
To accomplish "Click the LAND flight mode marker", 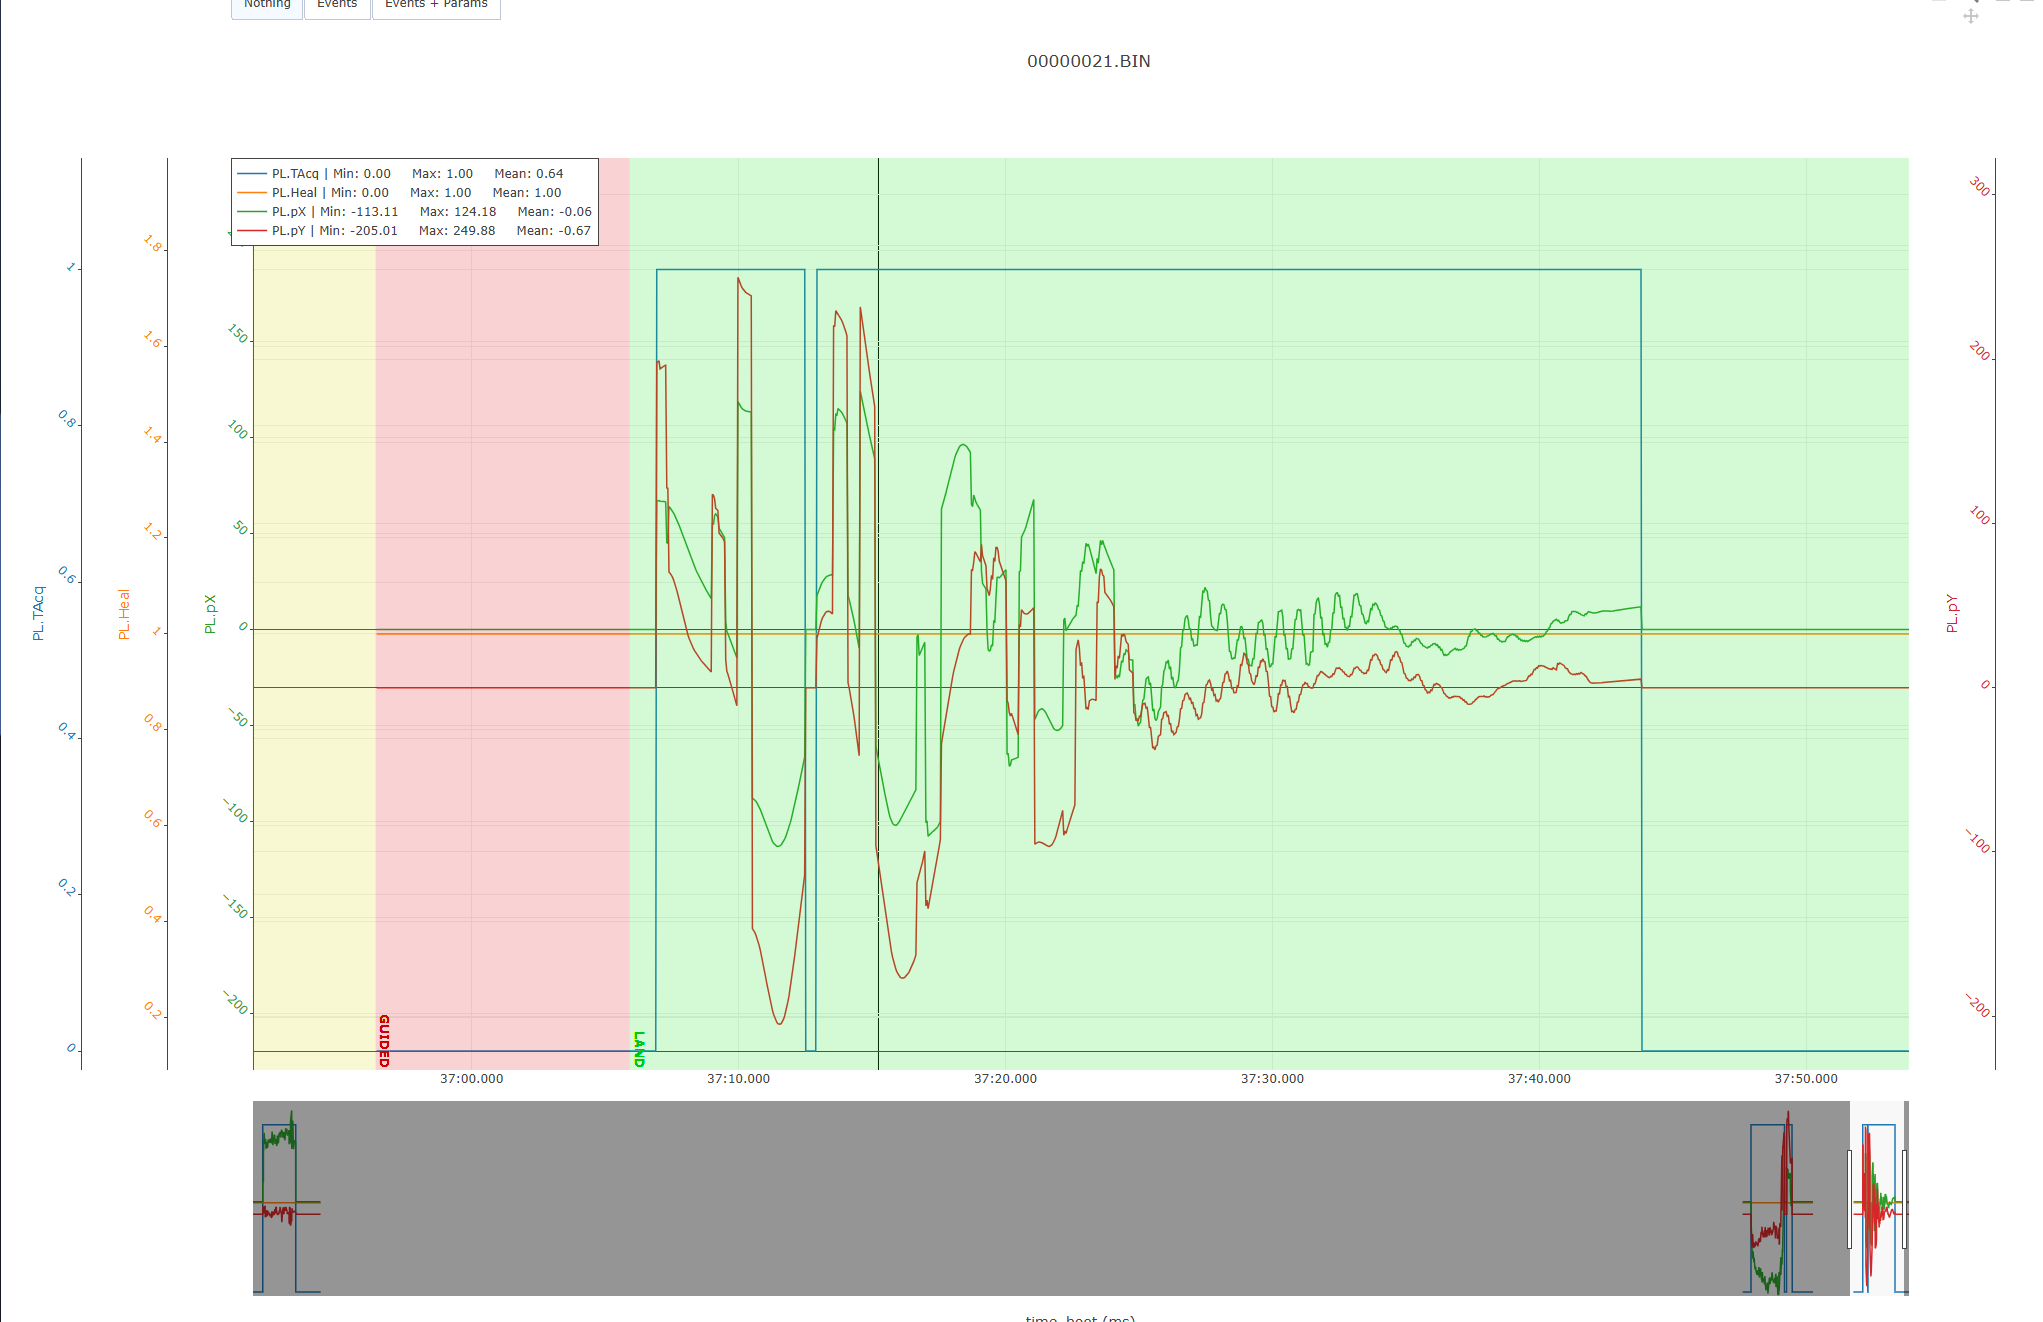I will (639, 1048).
